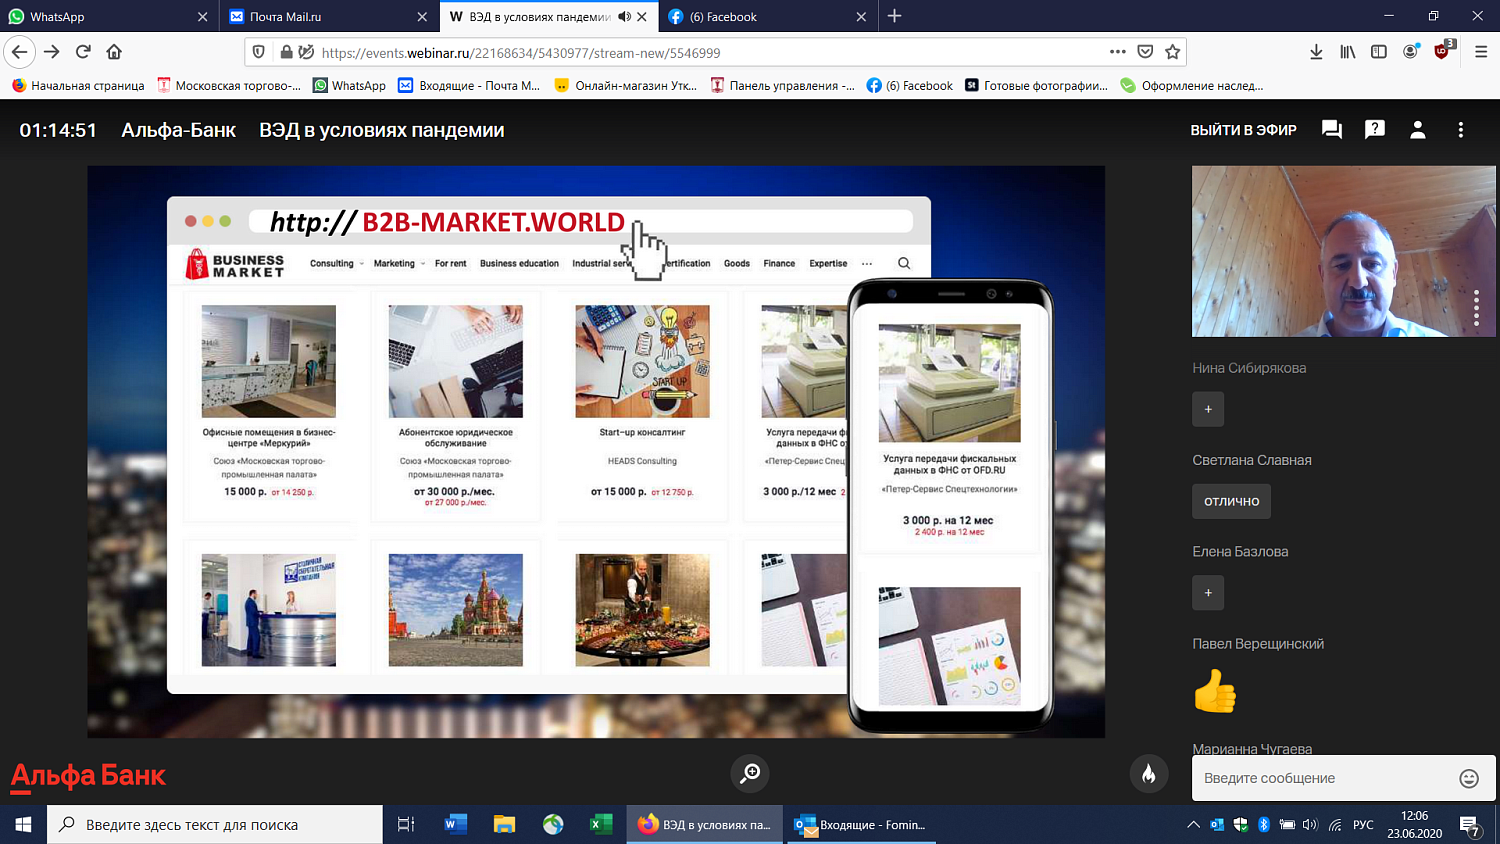Viewport: 1500px width, 844px height.
Task: Open the Windows Start menu
Action: 23,825
